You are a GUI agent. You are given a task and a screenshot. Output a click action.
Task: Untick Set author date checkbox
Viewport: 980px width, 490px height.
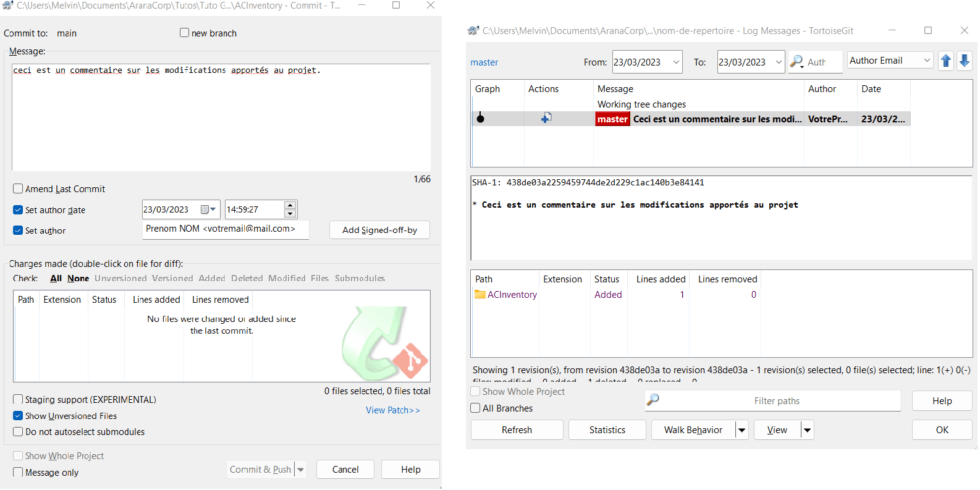point(18,210)
